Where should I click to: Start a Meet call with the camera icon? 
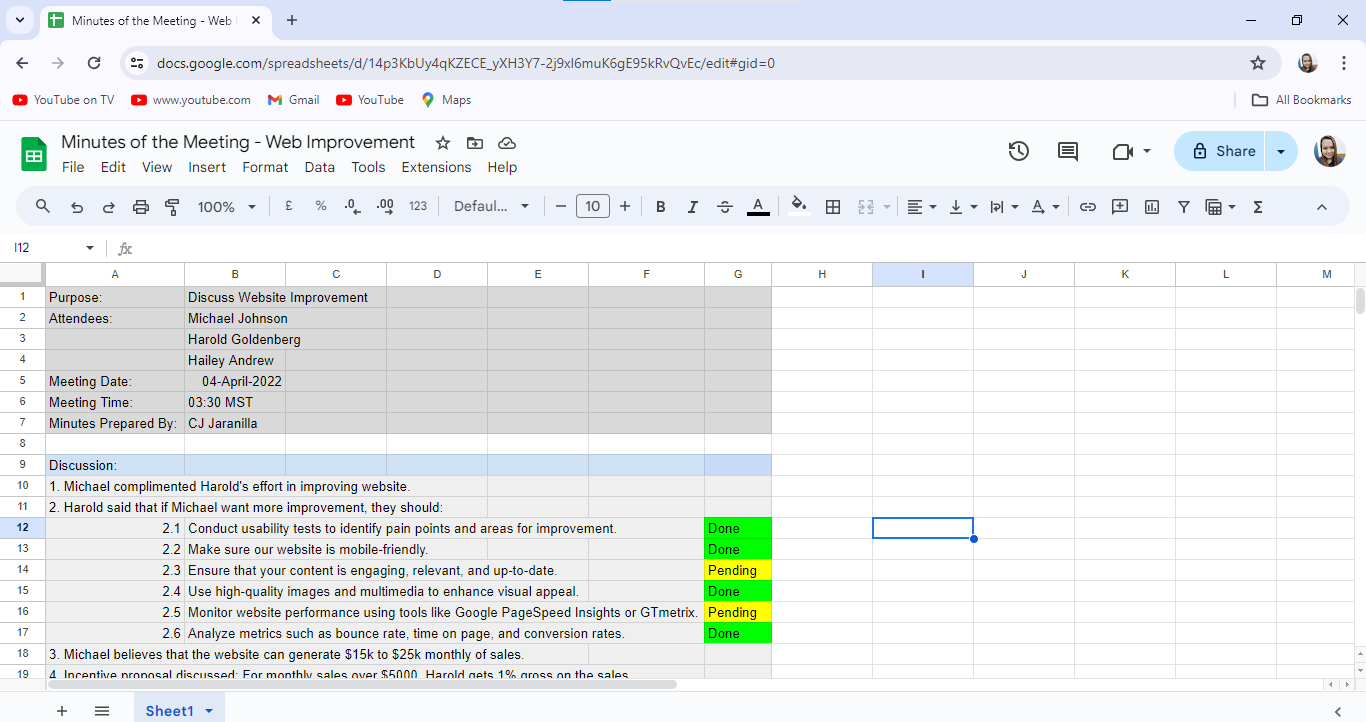point(1122,151)
